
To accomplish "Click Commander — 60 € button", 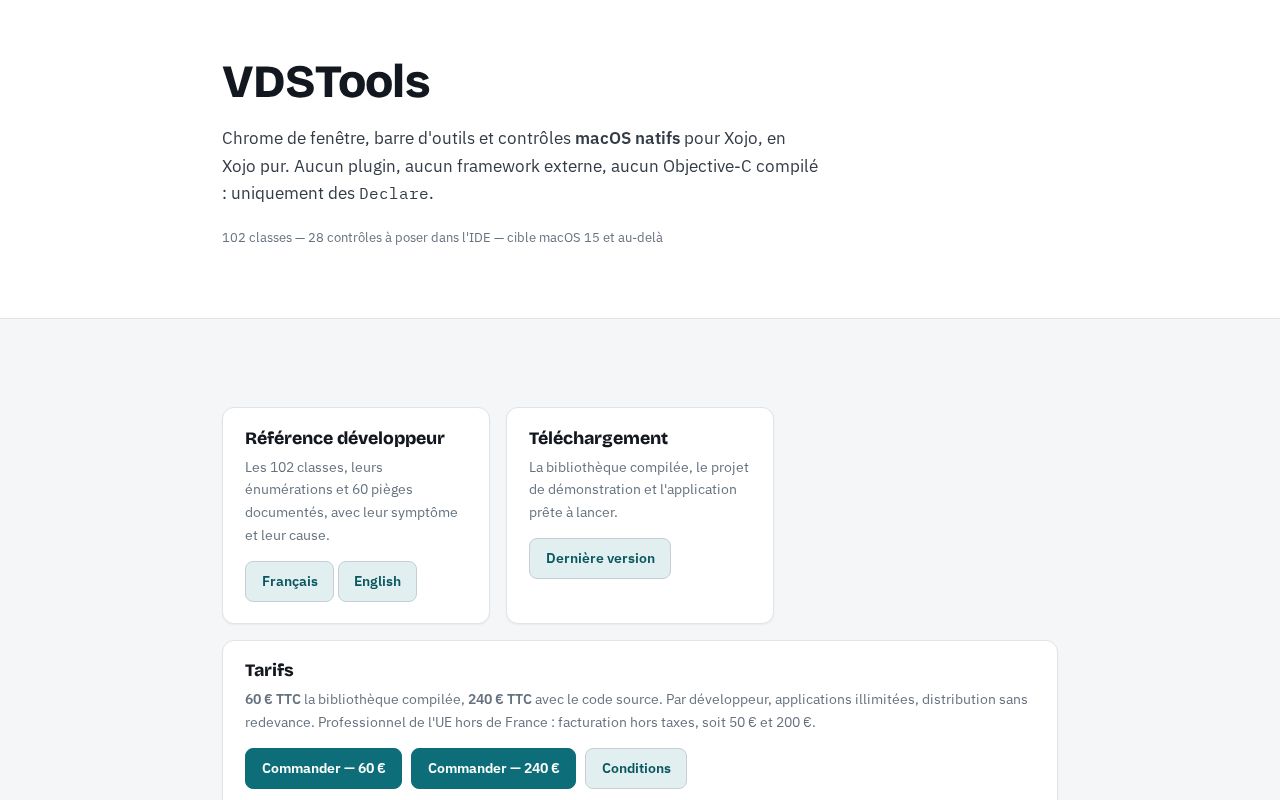I will click(323, 768).
